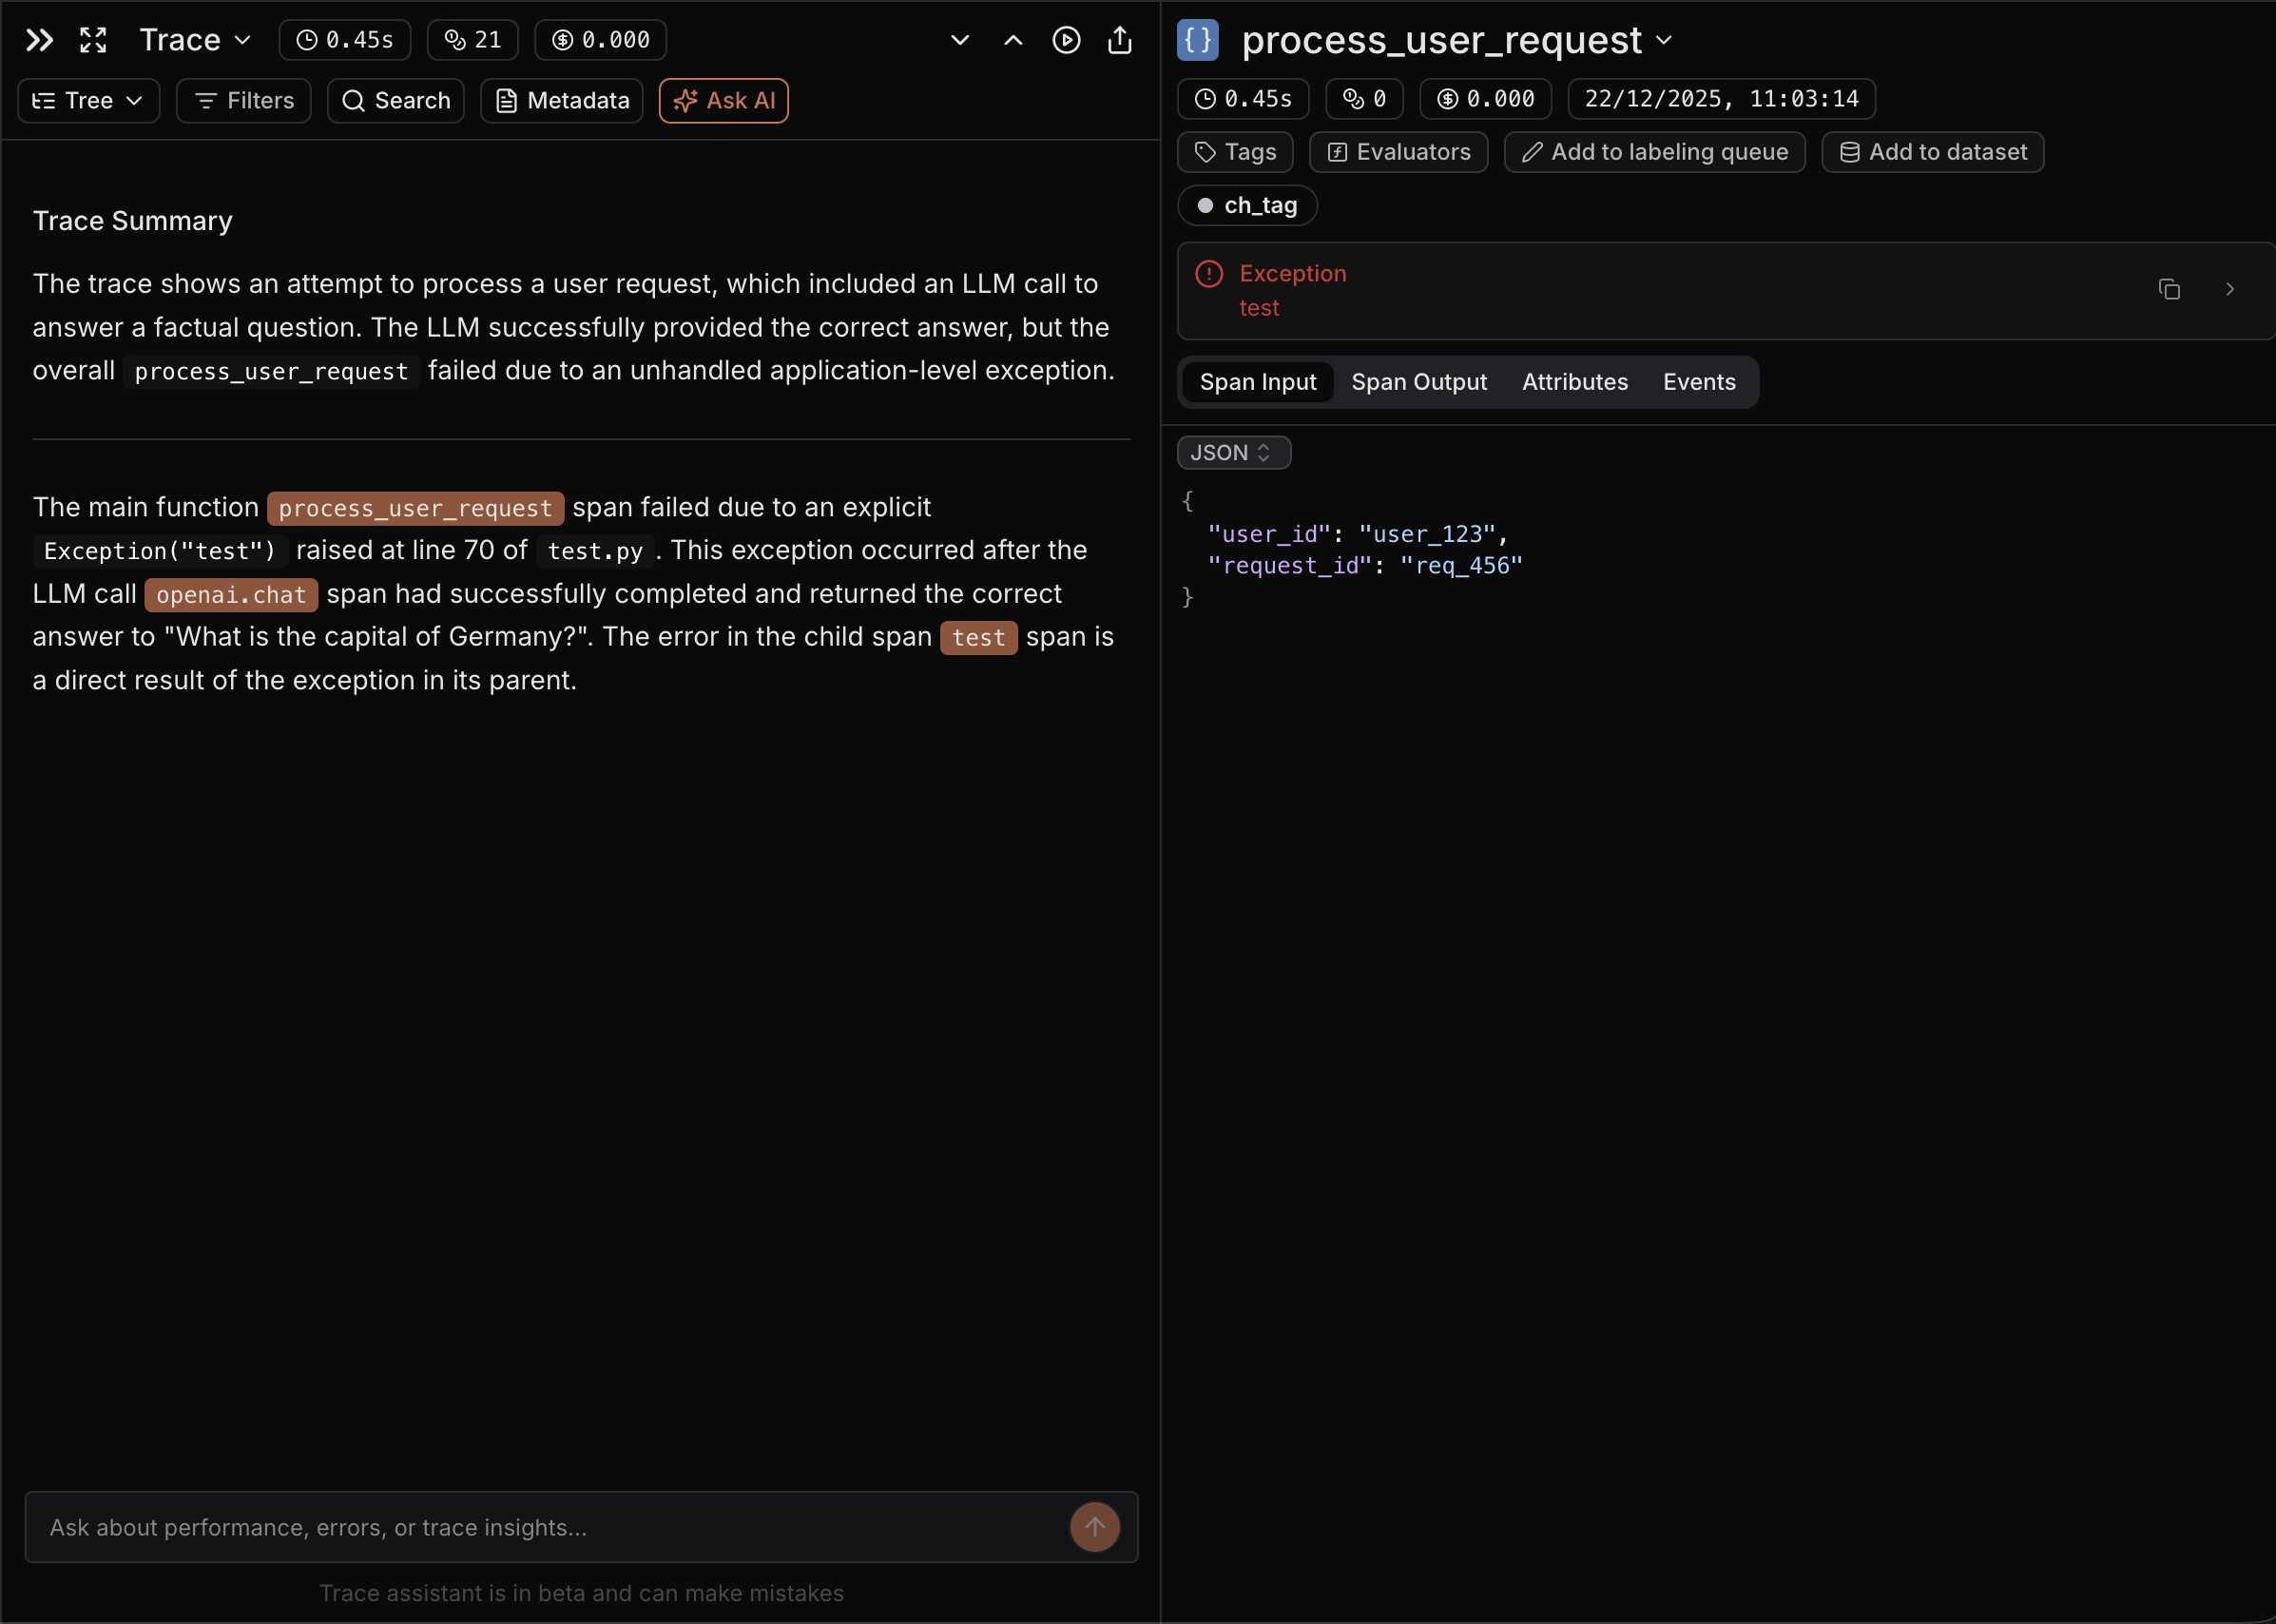Click the play trace icon
The image size is (2276, 1624).
1066,40
